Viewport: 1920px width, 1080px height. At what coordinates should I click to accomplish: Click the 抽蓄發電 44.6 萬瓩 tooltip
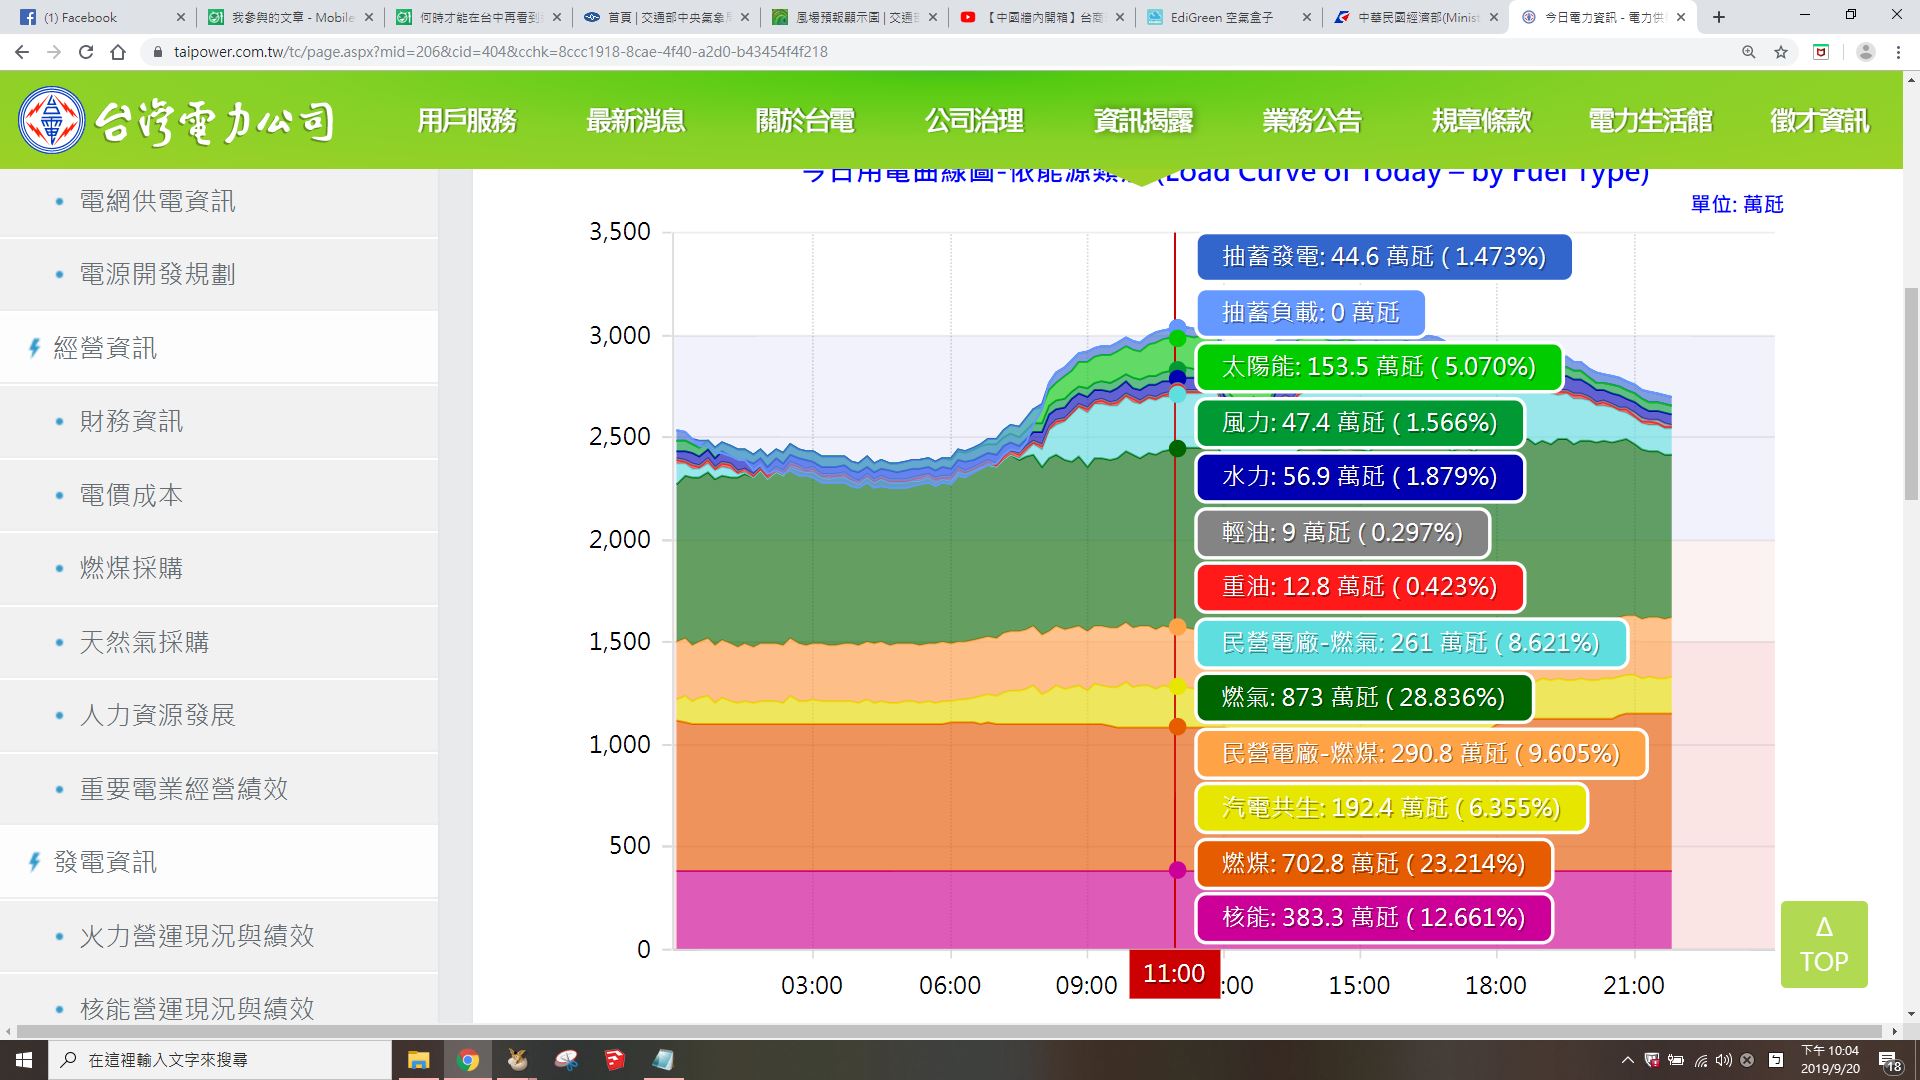click(1384, 257)
